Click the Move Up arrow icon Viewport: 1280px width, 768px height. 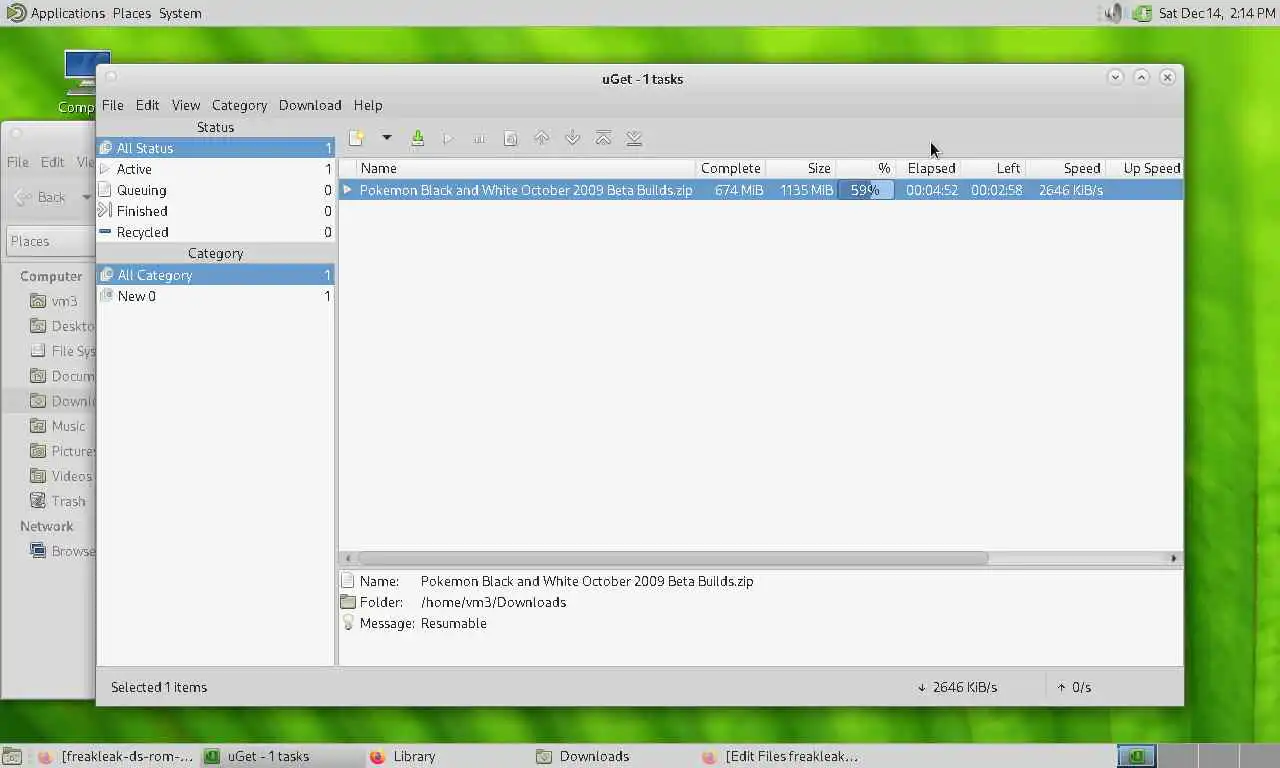[x=541, y=138]
